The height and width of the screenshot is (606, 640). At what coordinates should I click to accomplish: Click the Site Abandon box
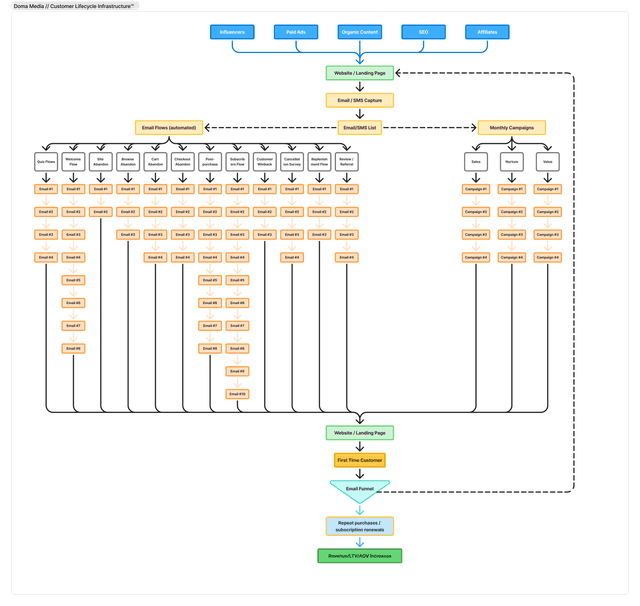point(101,162)
